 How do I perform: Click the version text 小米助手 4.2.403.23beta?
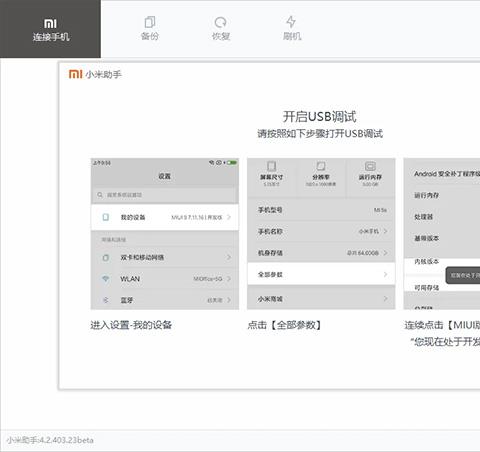coord(50,440)
